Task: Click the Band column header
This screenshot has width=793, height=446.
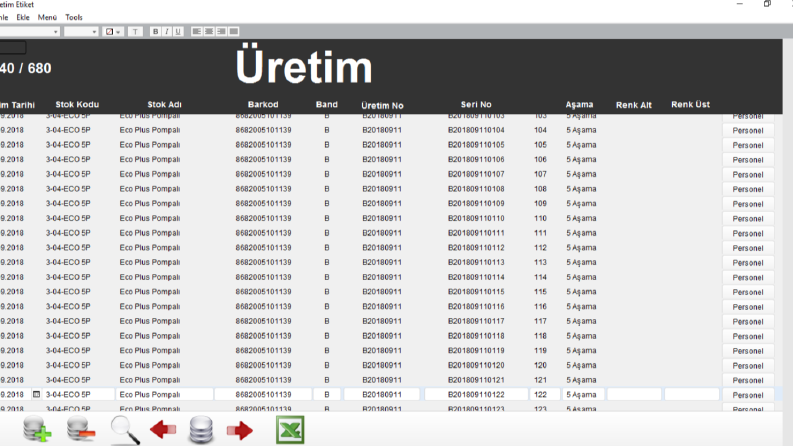Action: coord(327,105)
